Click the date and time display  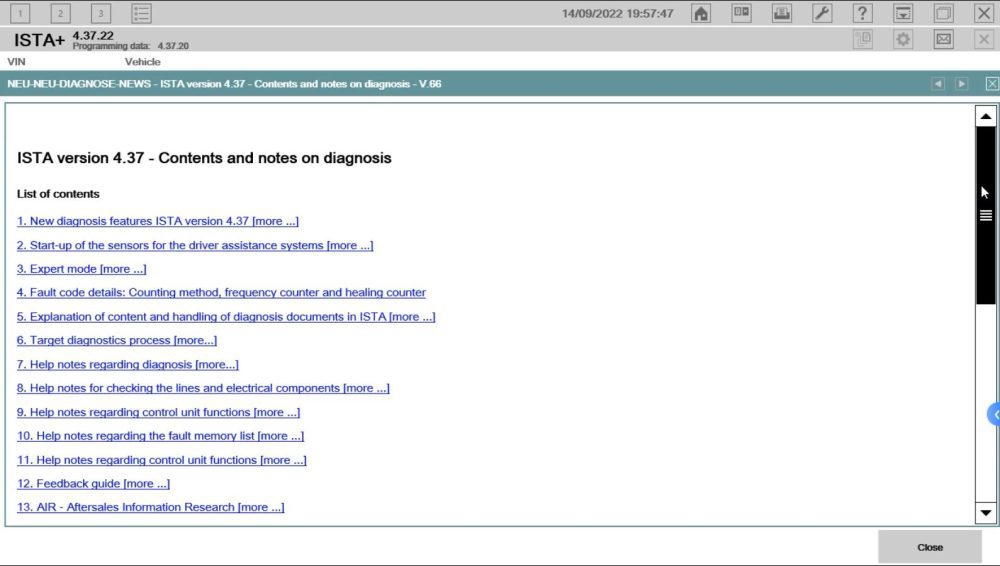point(617,13)
